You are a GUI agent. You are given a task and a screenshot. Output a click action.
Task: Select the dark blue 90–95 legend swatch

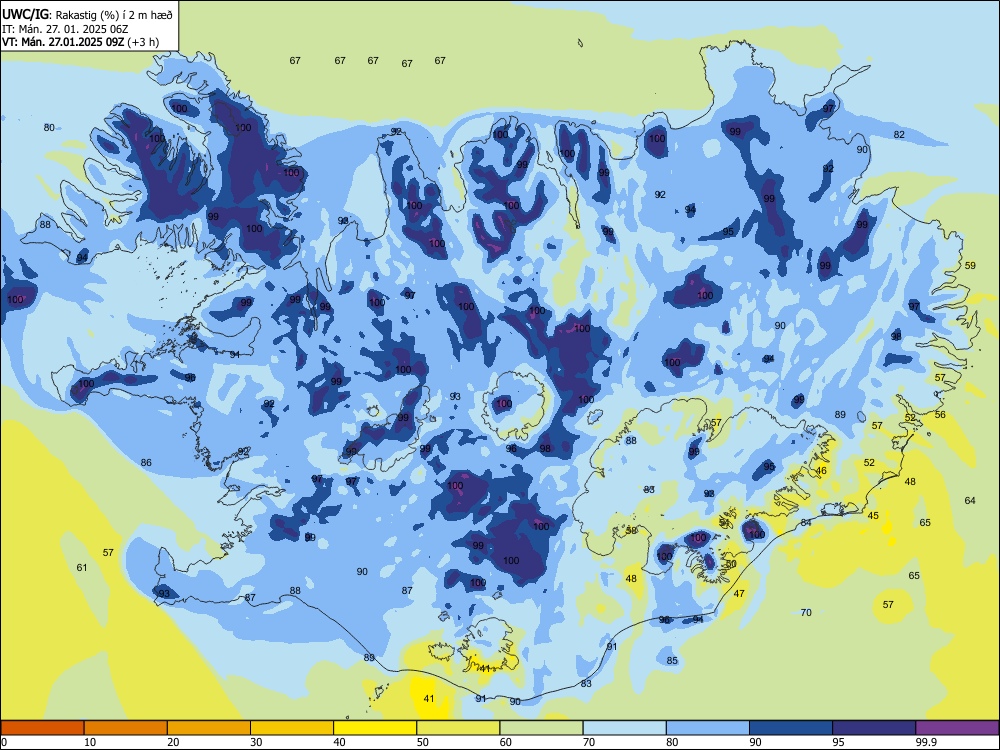tap(791, 728)
